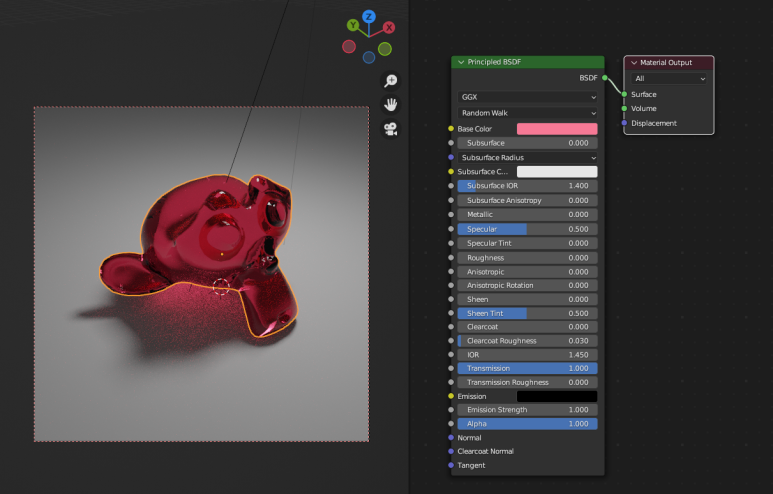773x494 pixels.
Task: Click the Subsurface Anisotropy field
Action: click(527, 200)
